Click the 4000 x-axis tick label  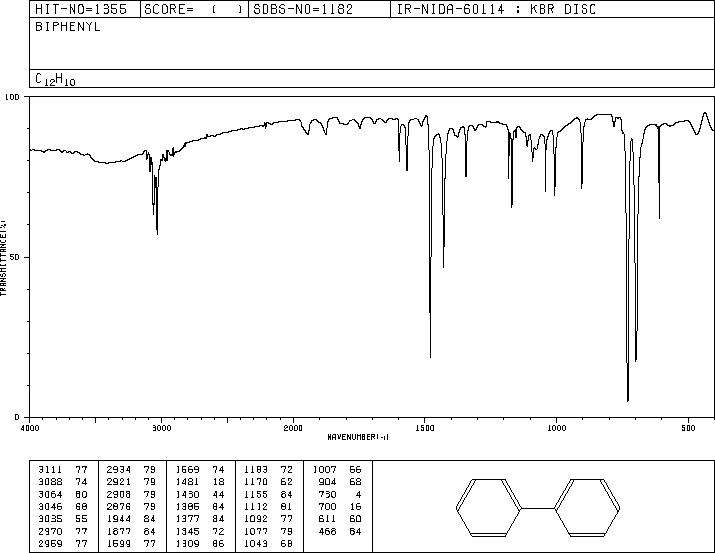pyautogui.click(x=30, y=428)
